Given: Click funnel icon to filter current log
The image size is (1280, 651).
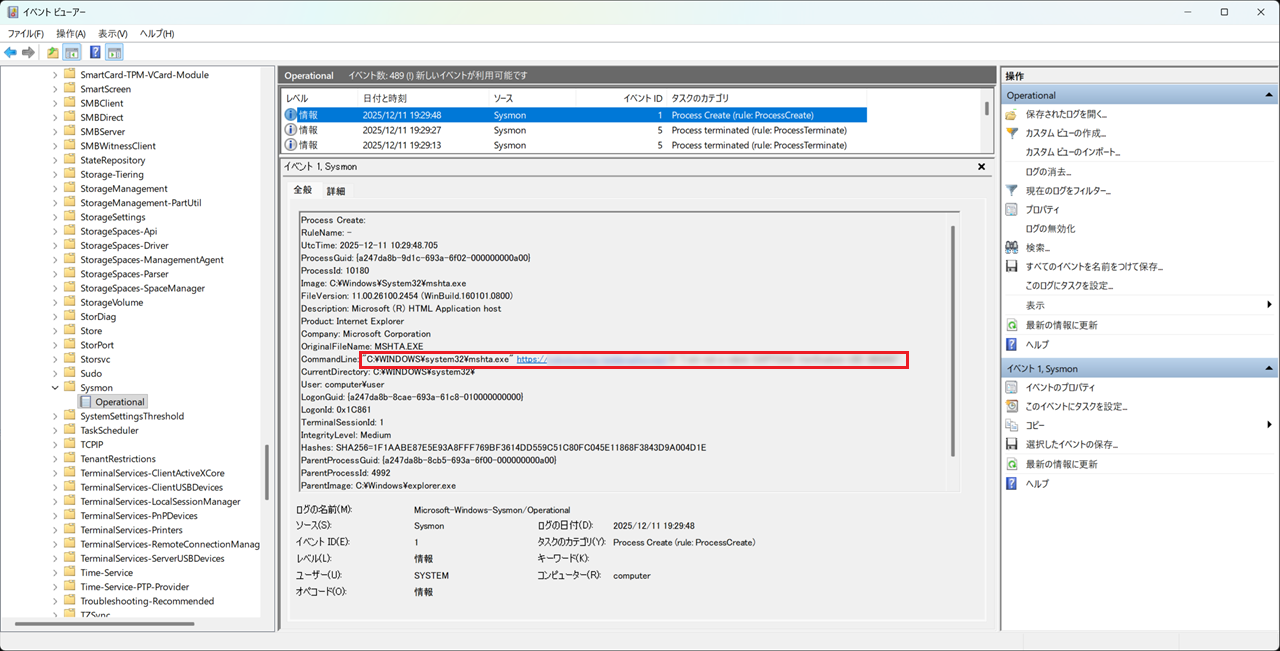Looking at the screenshot, I should 1012,190.
